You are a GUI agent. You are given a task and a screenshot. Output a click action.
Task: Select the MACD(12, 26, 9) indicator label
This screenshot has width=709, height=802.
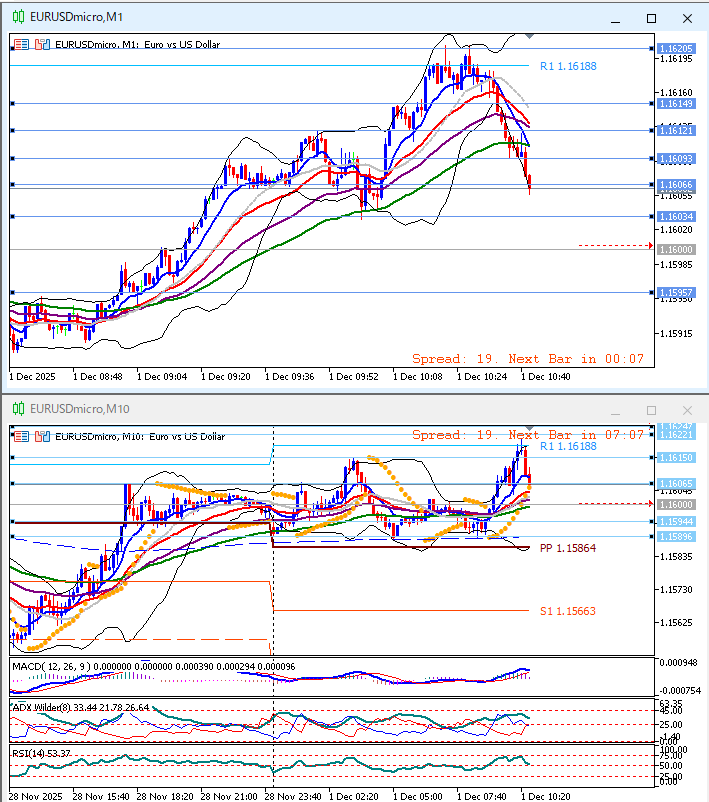point(50,666)
